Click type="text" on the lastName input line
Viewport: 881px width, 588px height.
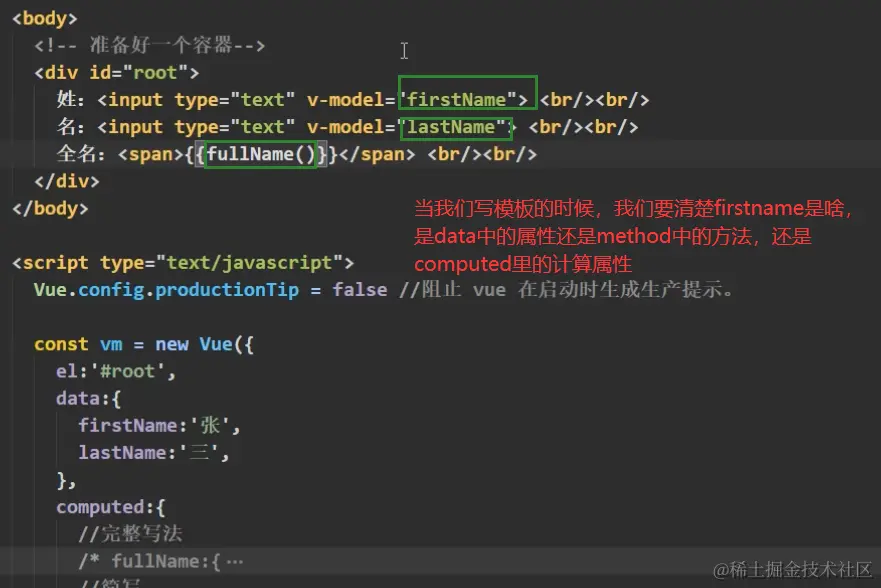point(235,127)
